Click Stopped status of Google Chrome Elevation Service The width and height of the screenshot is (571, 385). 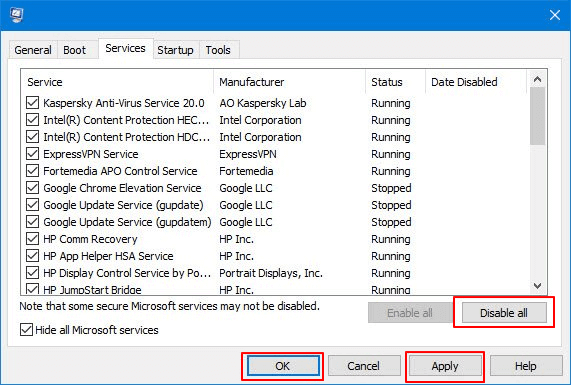coord(391,188)
